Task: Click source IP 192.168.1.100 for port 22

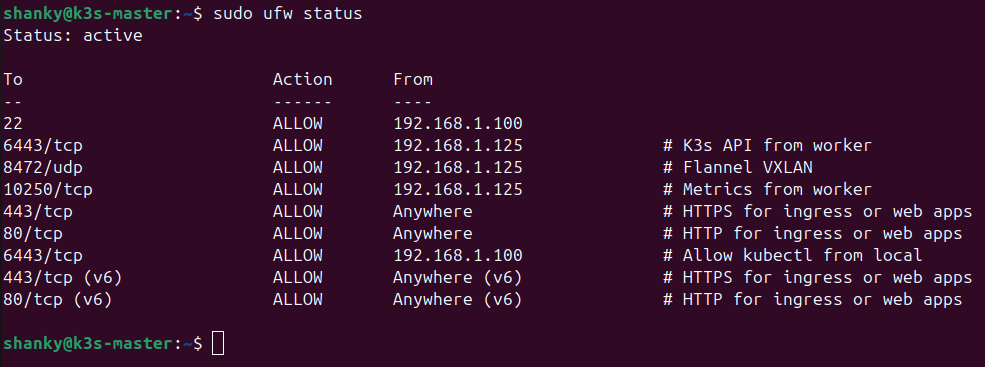Action: pos(458,123)
